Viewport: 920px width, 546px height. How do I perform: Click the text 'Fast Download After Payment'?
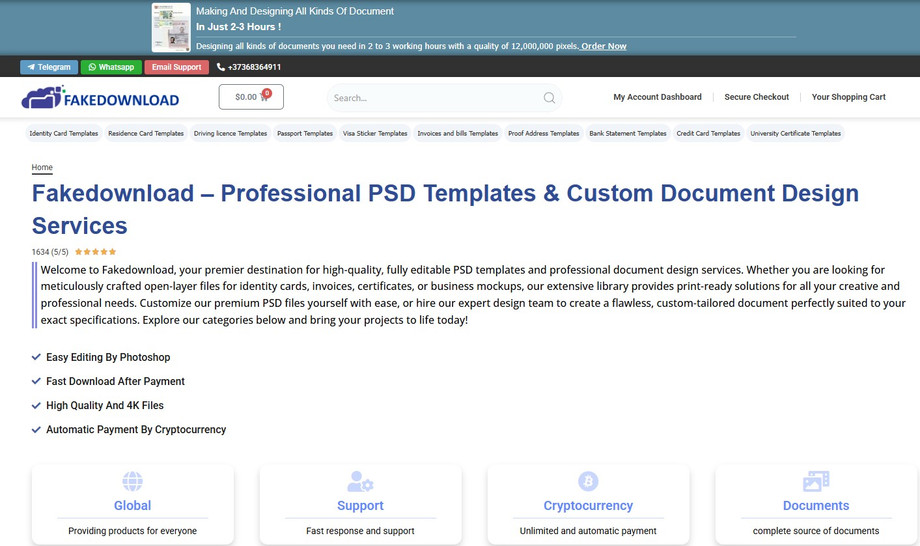pyautogui.click(x=116, y=381)
